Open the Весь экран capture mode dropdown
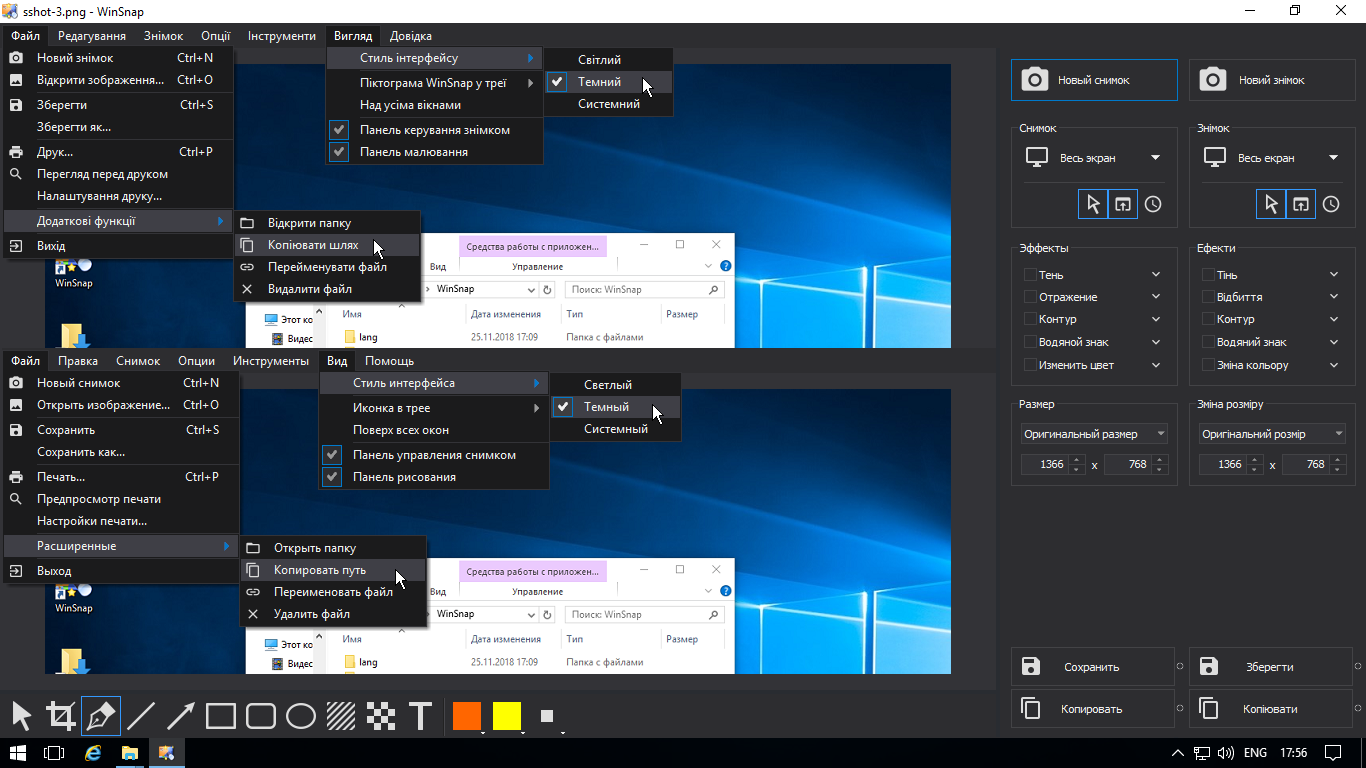 (x=1094, y=158)
